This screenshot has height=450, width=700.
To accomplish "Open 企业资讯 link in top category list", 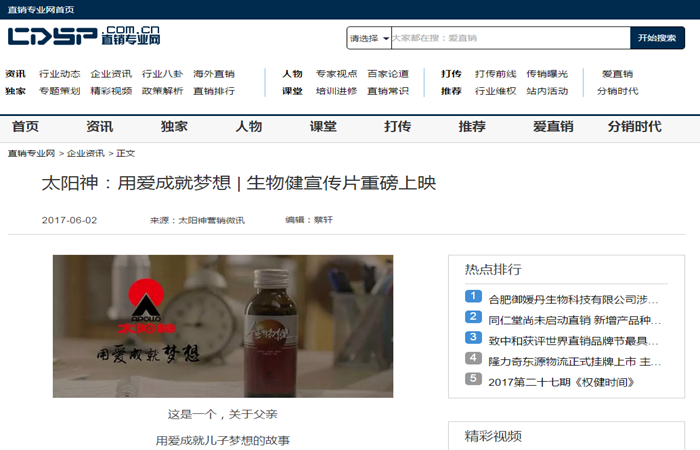I will coord(111,74).
